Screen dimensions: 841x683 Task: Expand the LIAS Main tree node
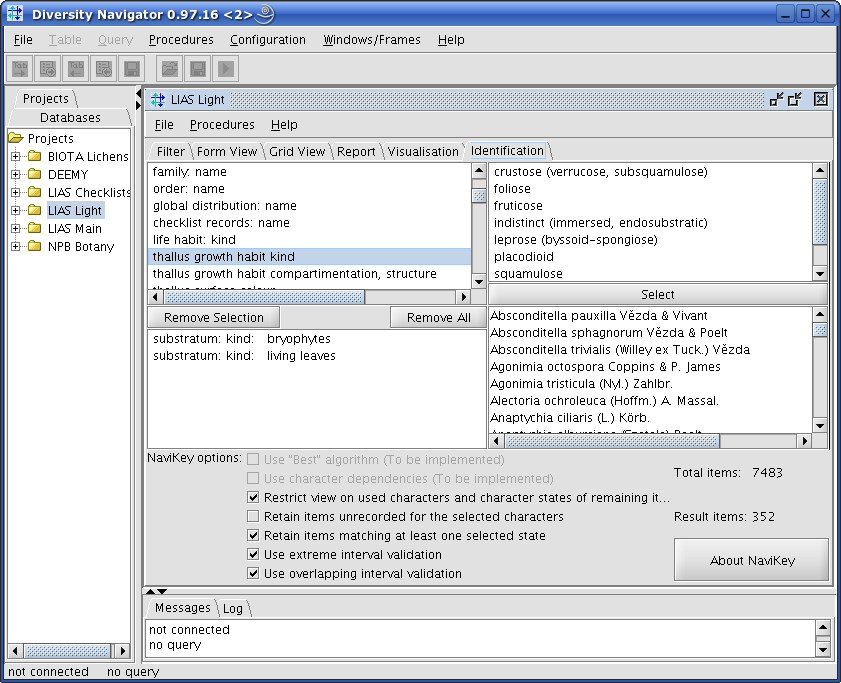16,228
